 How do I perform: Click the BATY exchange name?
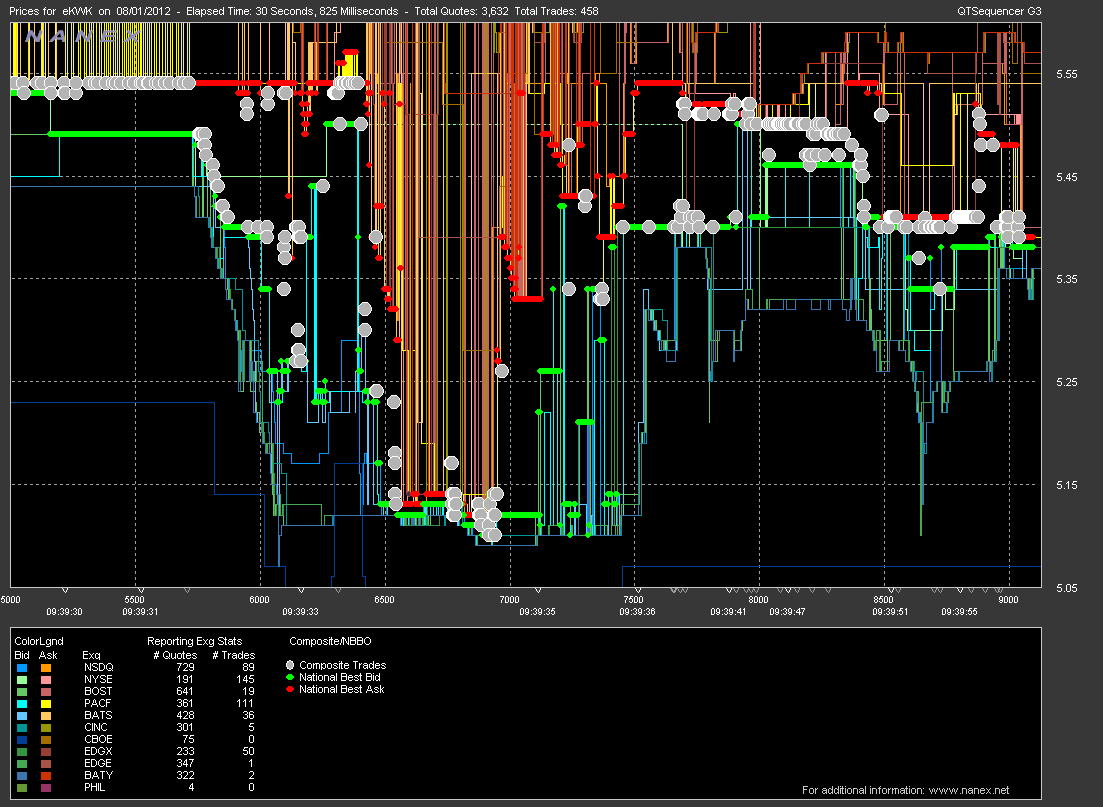(98, 775)
